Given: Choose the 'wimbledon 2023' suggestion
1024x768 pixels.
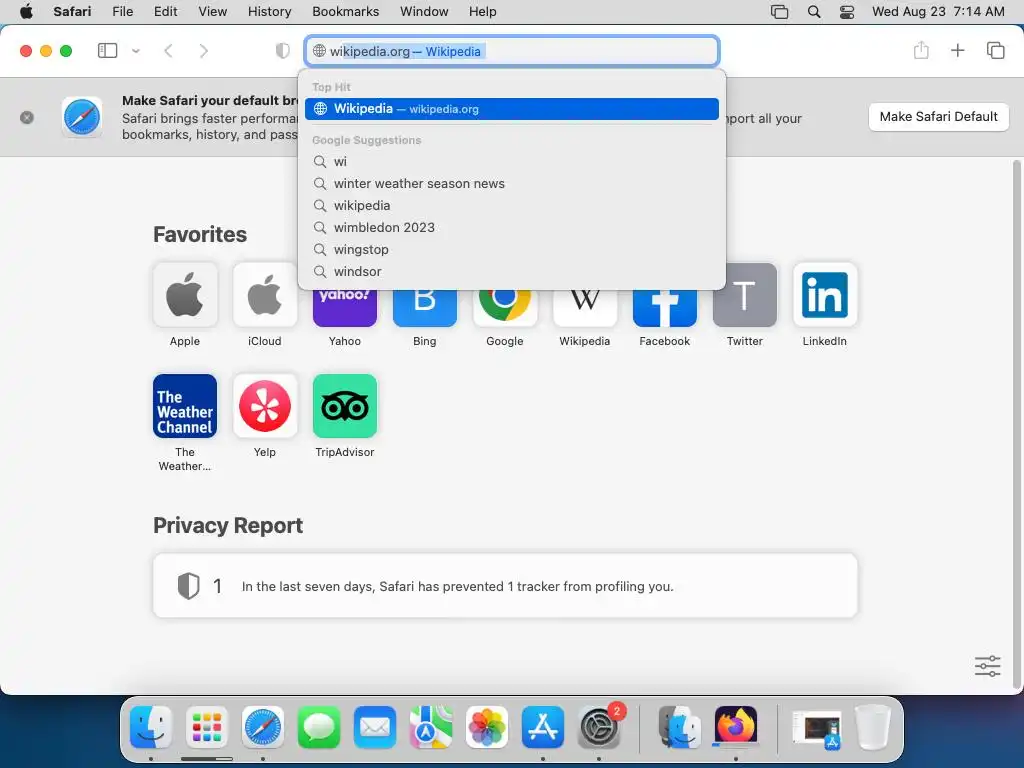Looking at the screenshot, I should (x=512, y=227).
